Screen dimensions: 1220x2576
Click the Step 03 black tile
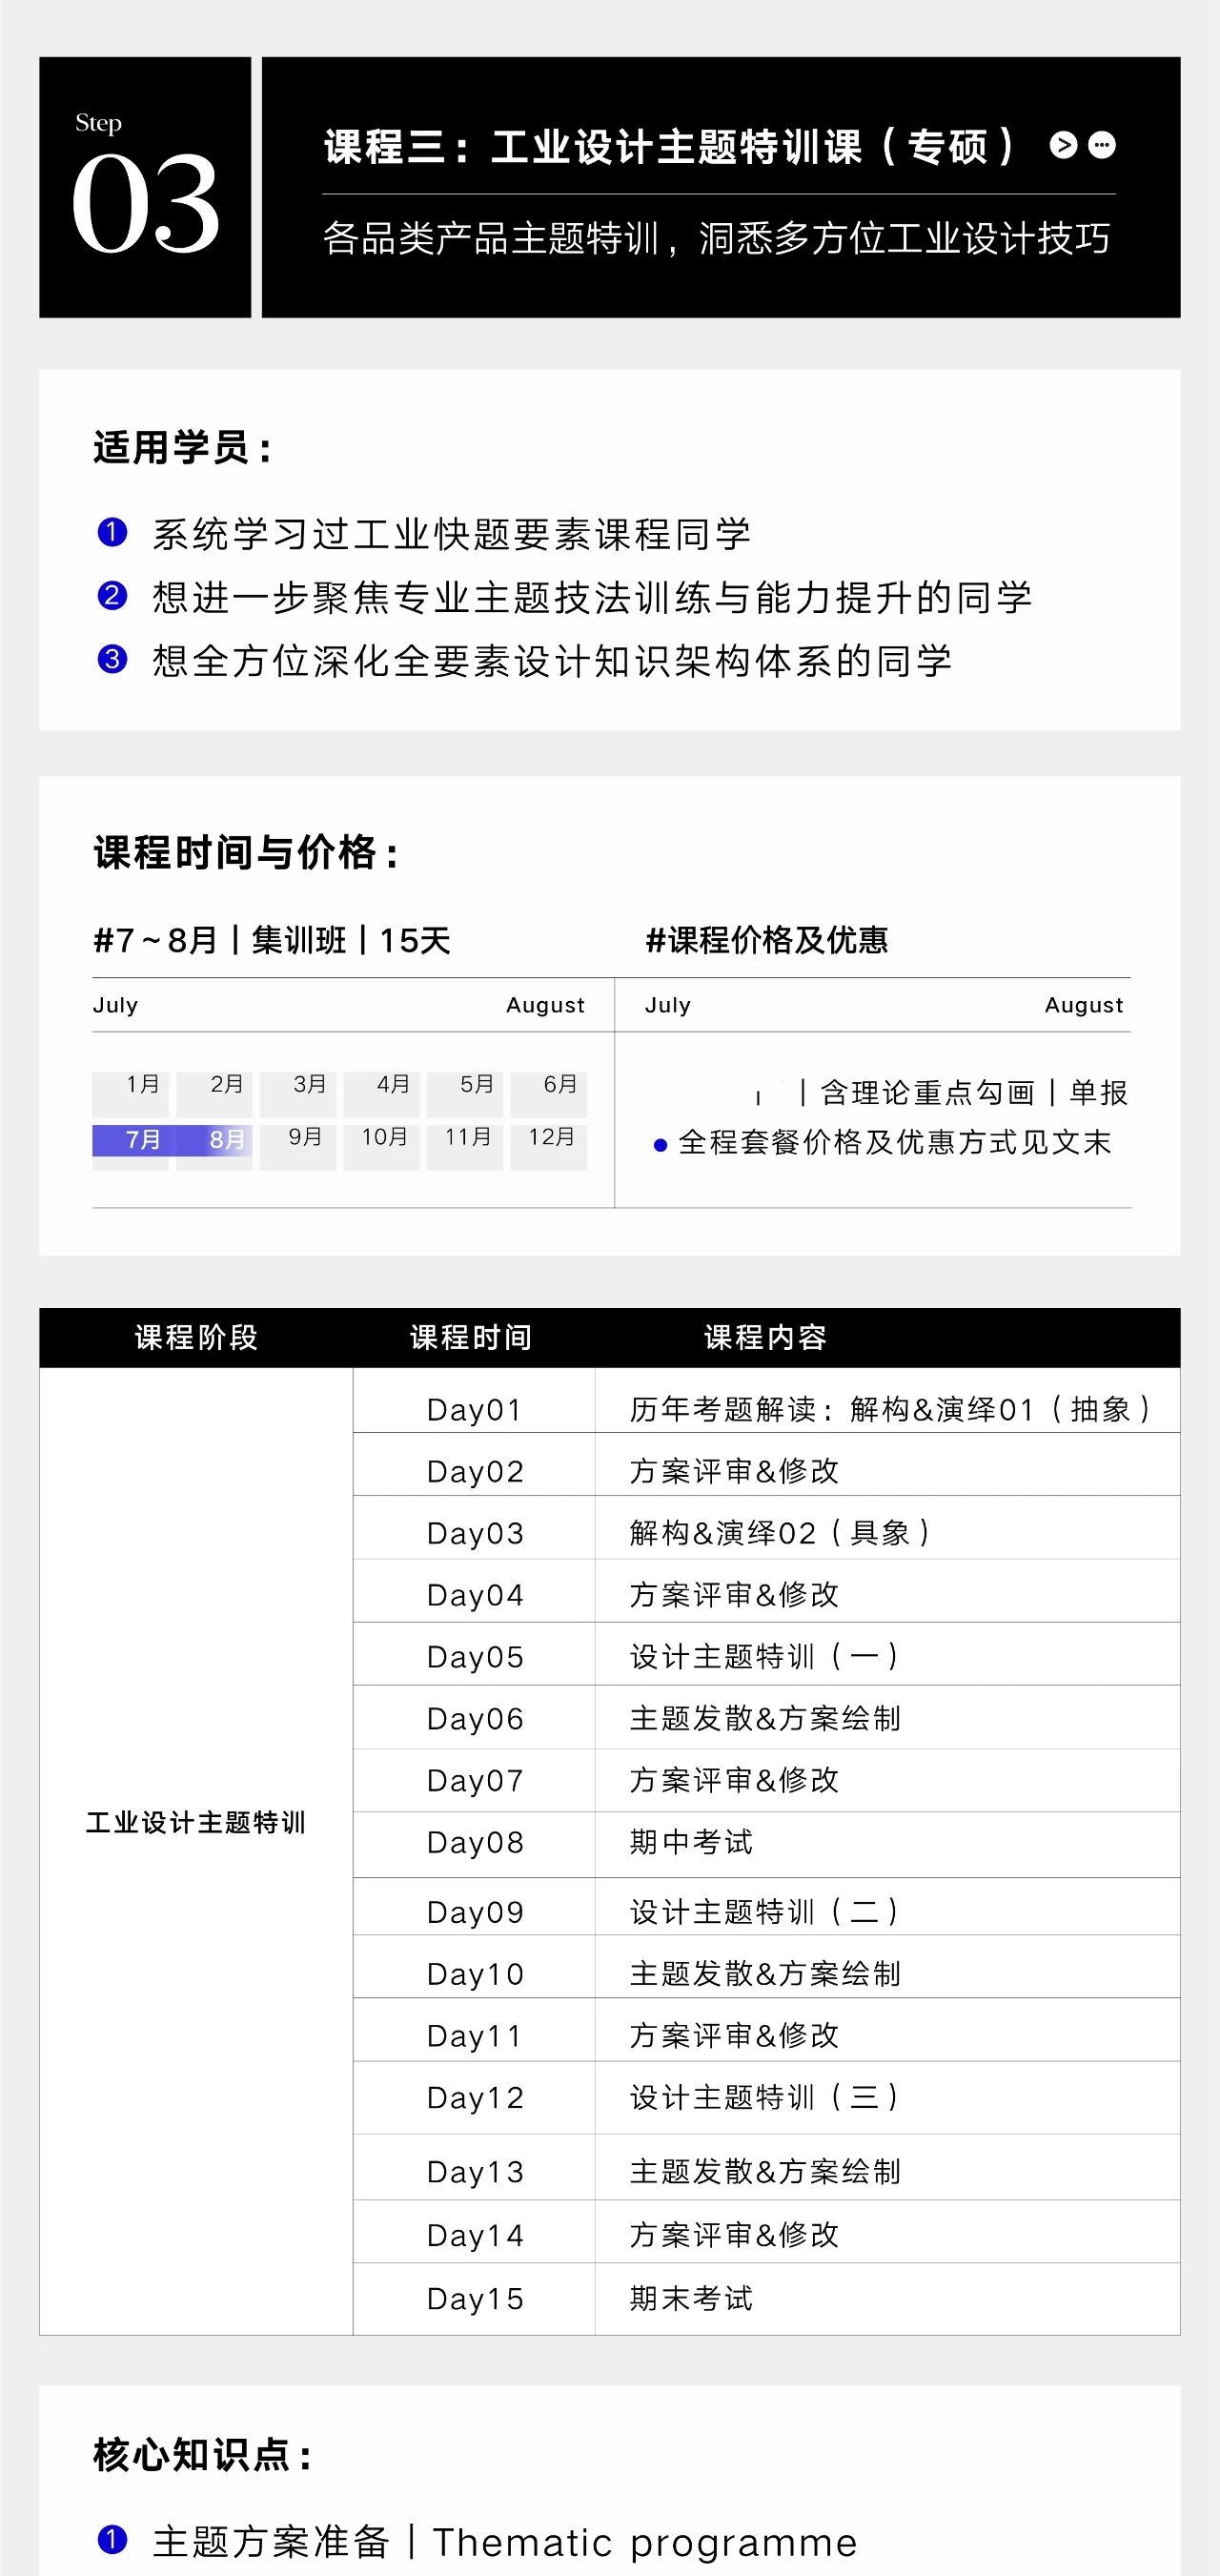coord(145,187)
